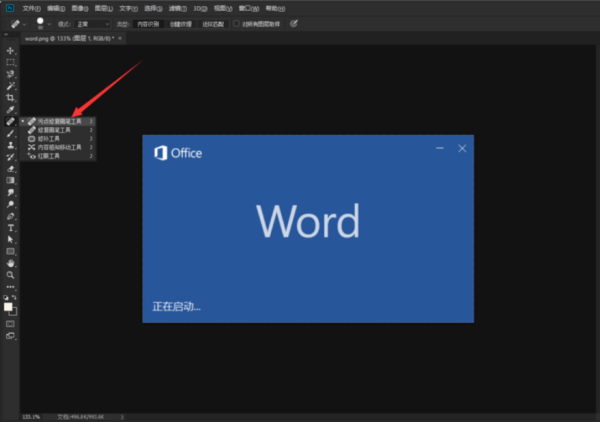Open the Image menu (图像)
The height and width of the screenshot is (422, 600).
80,8
